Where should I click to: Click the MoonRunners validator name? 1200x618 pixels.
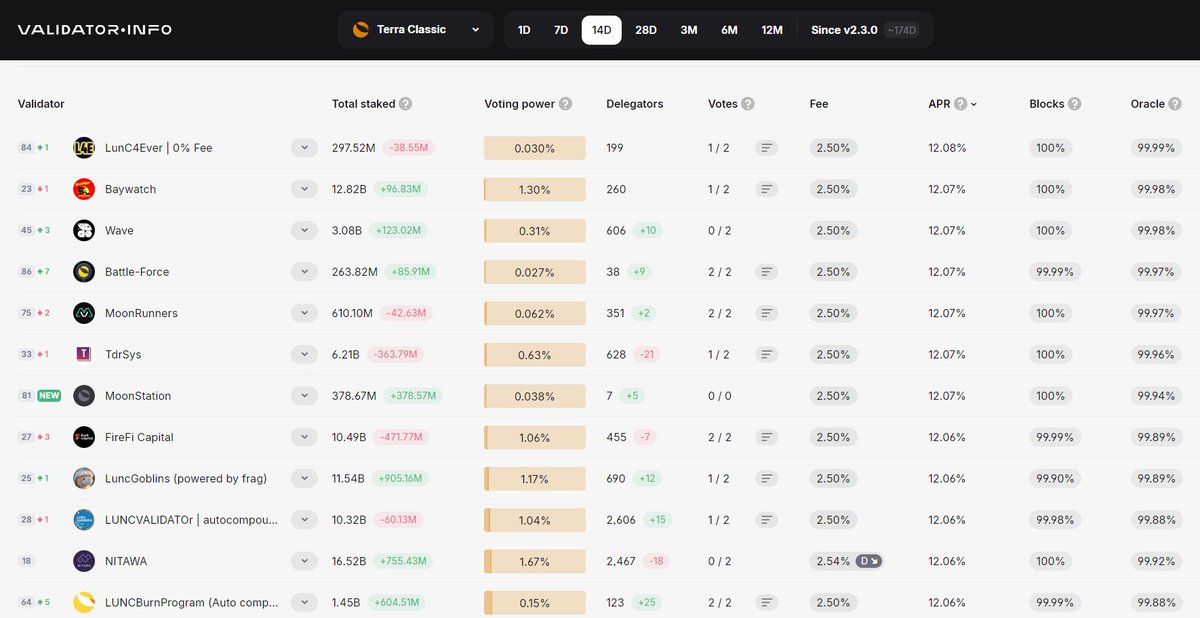click(x=141, y=313)
